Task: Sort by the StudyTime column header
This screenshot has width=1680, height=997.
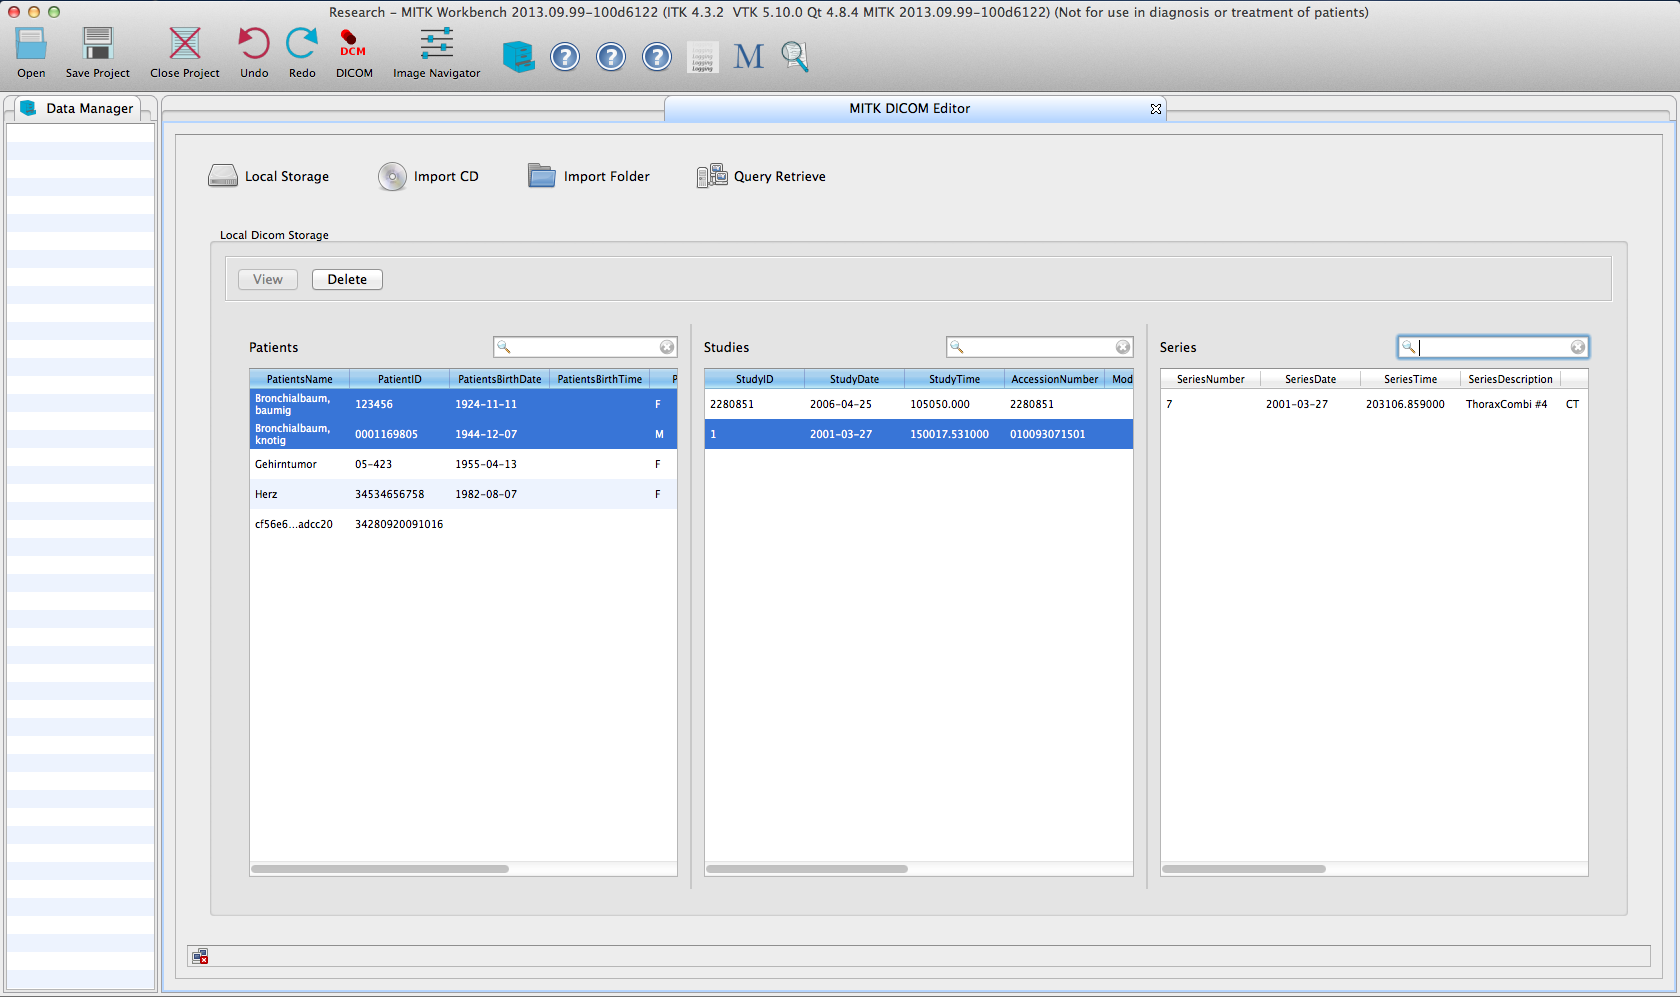Action: (x=955, y=379)
